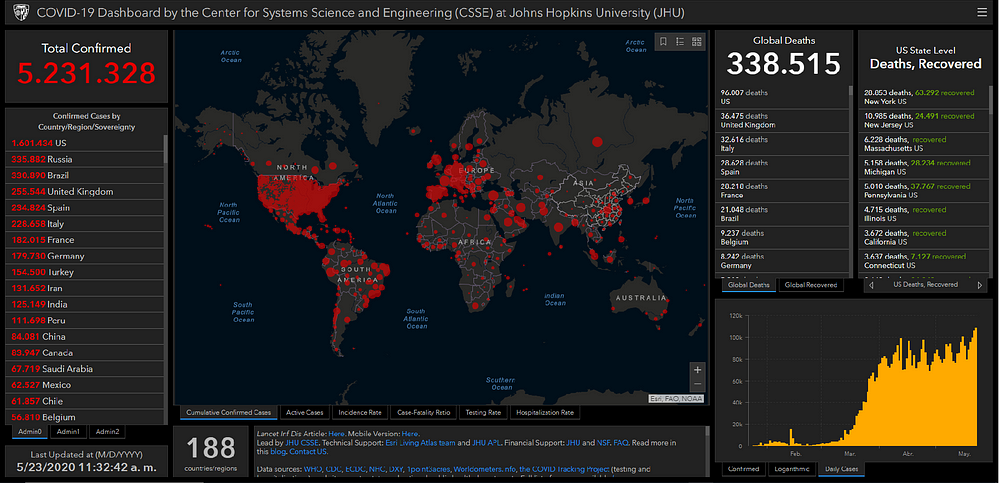Switch to Global Recovered tab
The width and height of the screenshot is (1000, 483).
811,285
